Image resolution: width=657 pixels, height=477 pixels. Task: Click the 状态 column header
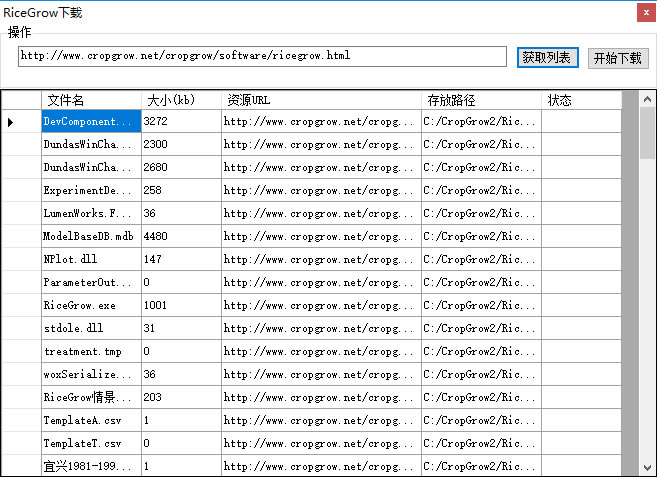(x=581, y=100)
